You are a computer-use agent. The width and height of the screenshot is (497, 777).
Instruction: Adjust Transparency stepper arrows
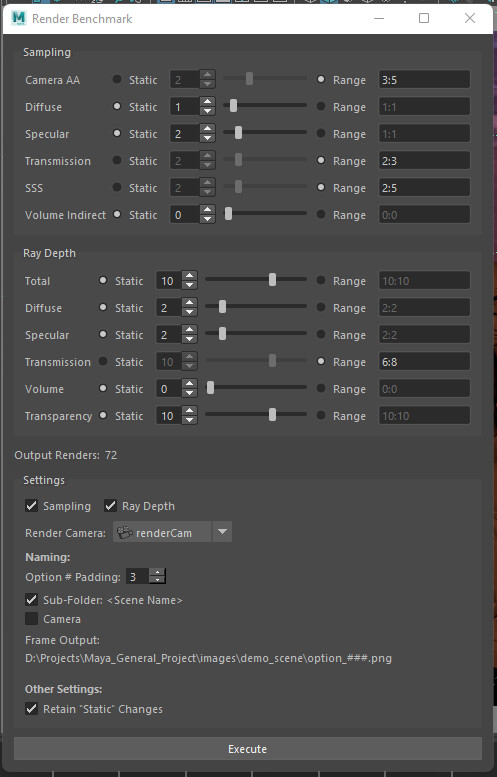click(189, 416)
